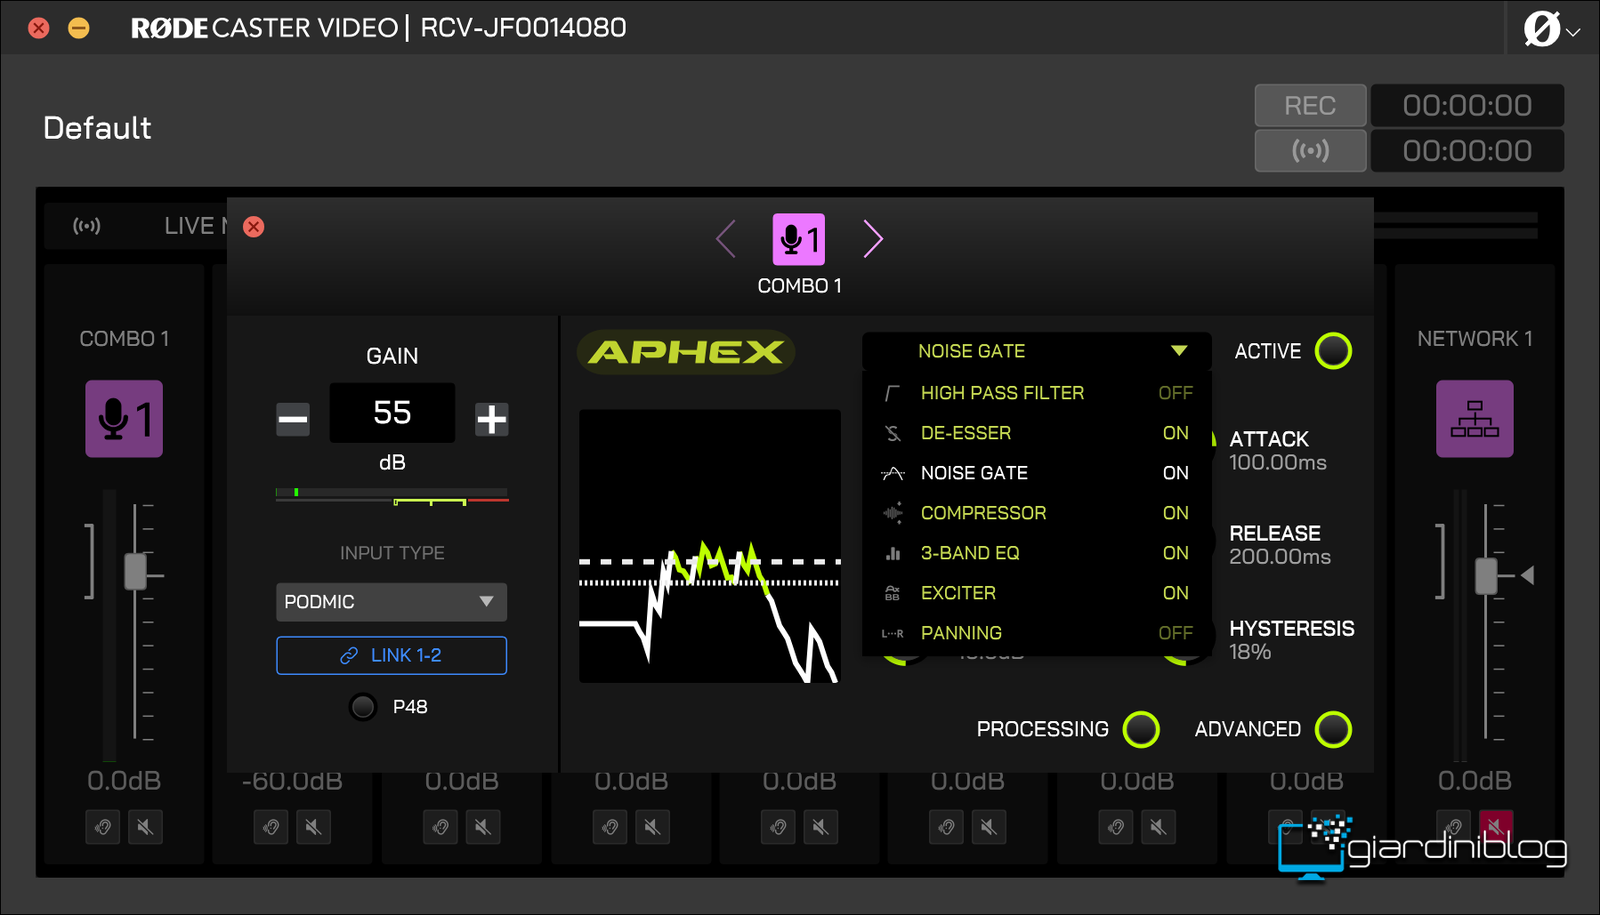1600x915 pixels.
Task: Enable P48 phantom power
Action: [x=363, y=707]
